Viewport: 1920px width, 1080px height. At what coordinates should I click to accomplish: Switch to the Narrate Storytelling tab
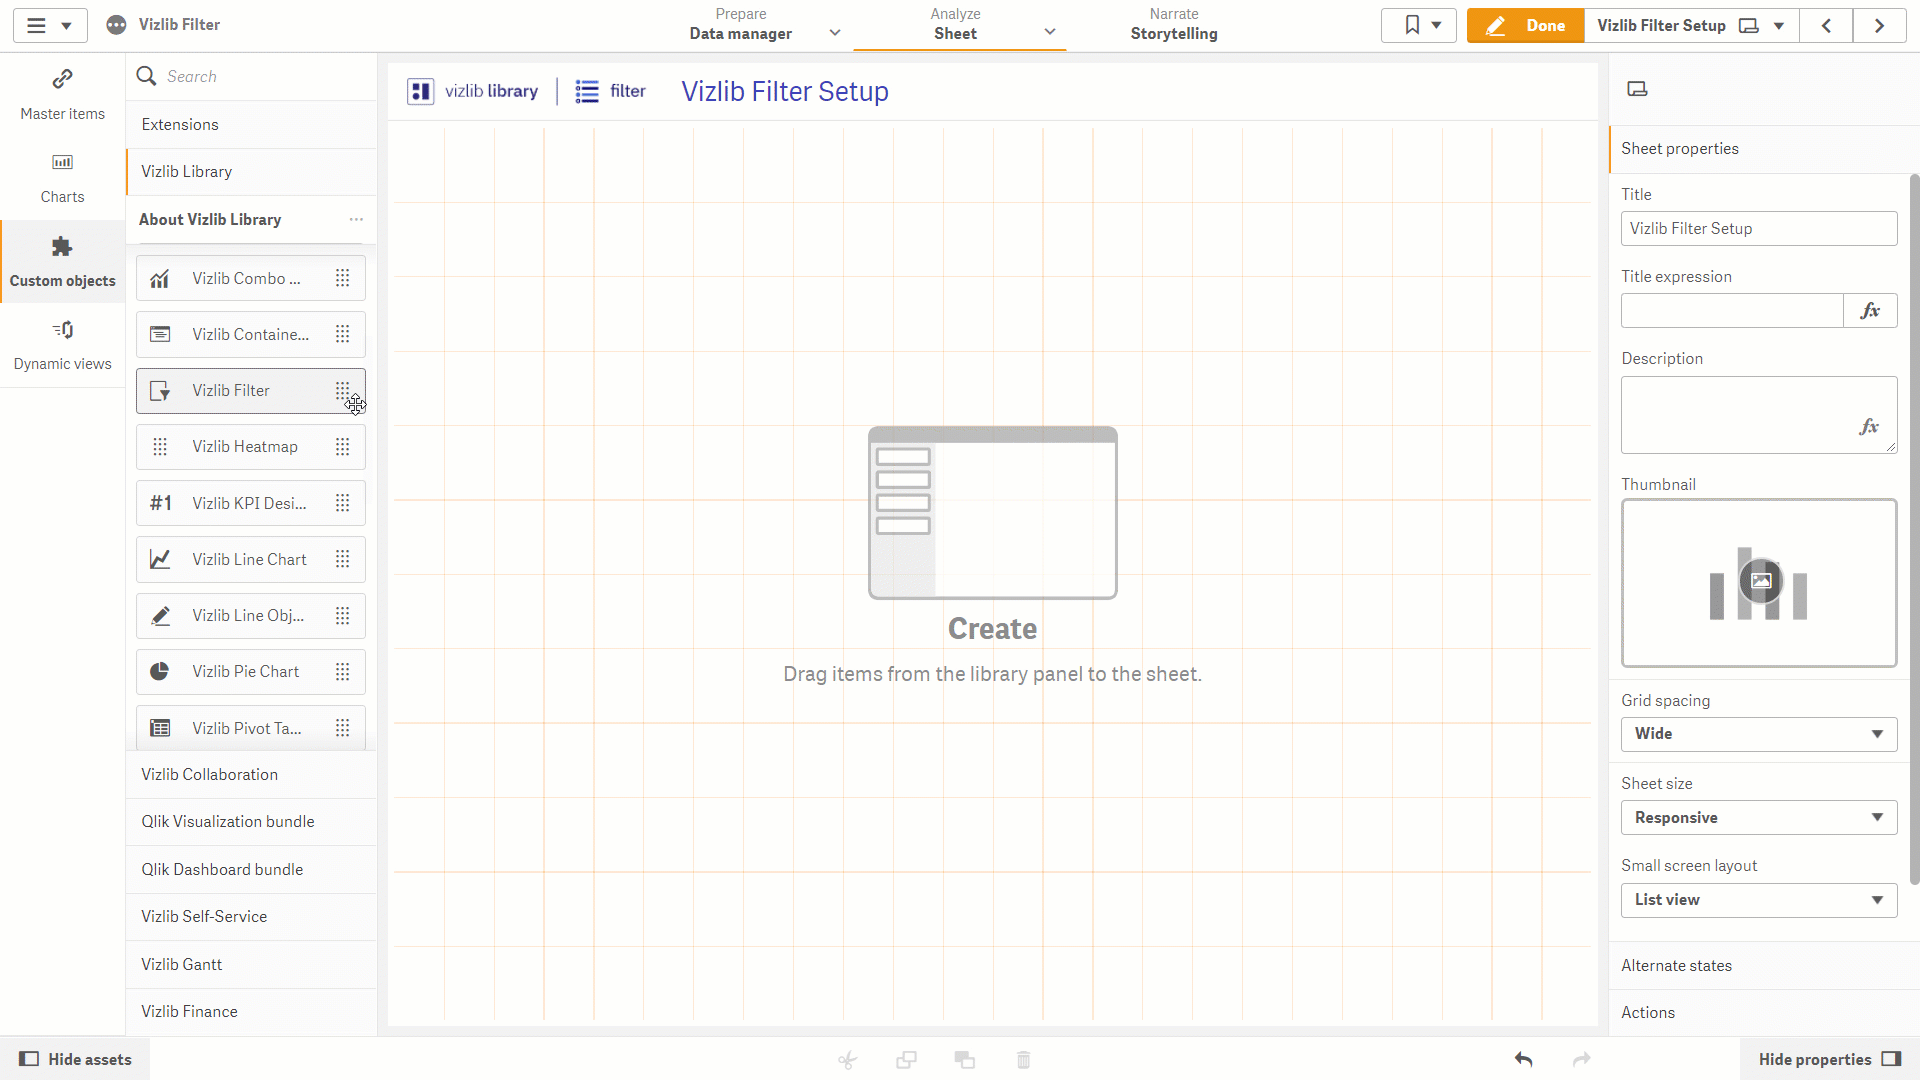coord(1174,25)
